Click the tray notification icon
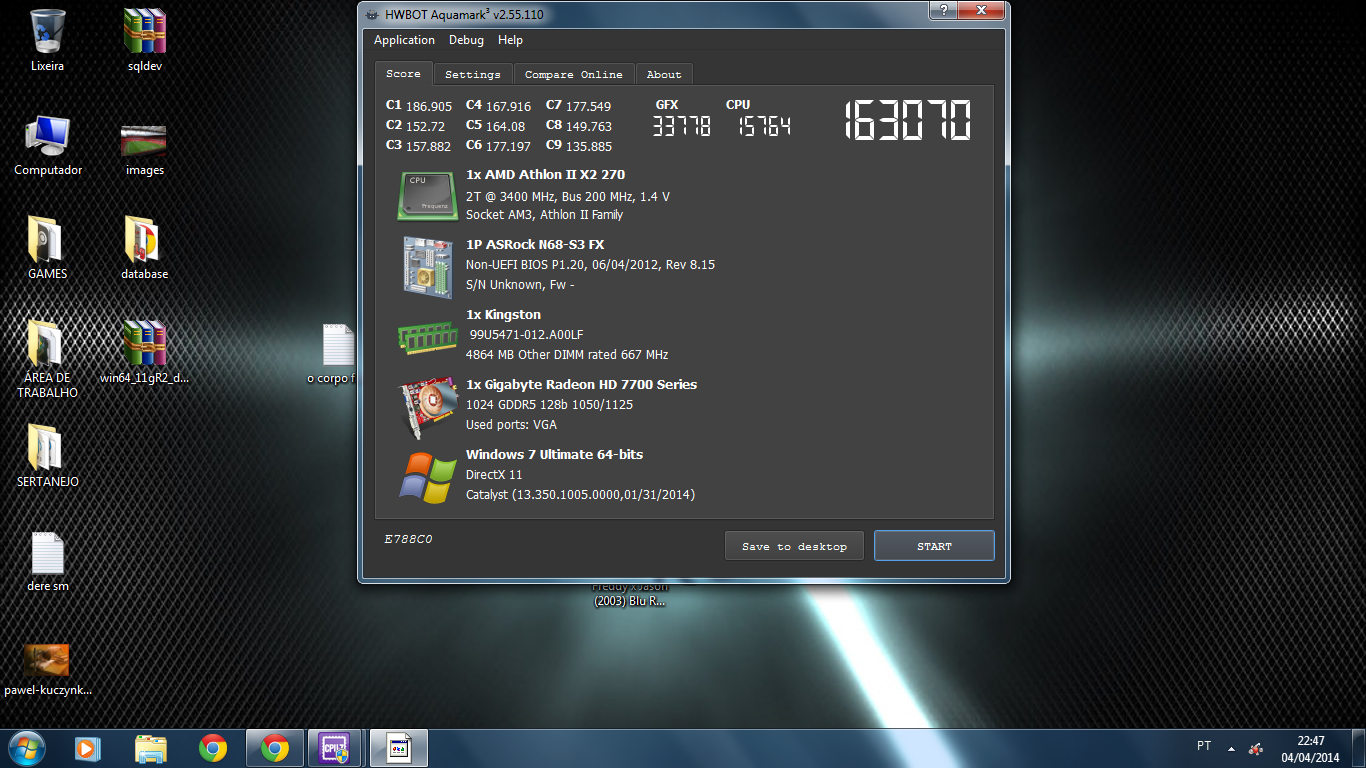Screen dimensions: 1366x768 pyautogui.click(x=1255, y=748)
